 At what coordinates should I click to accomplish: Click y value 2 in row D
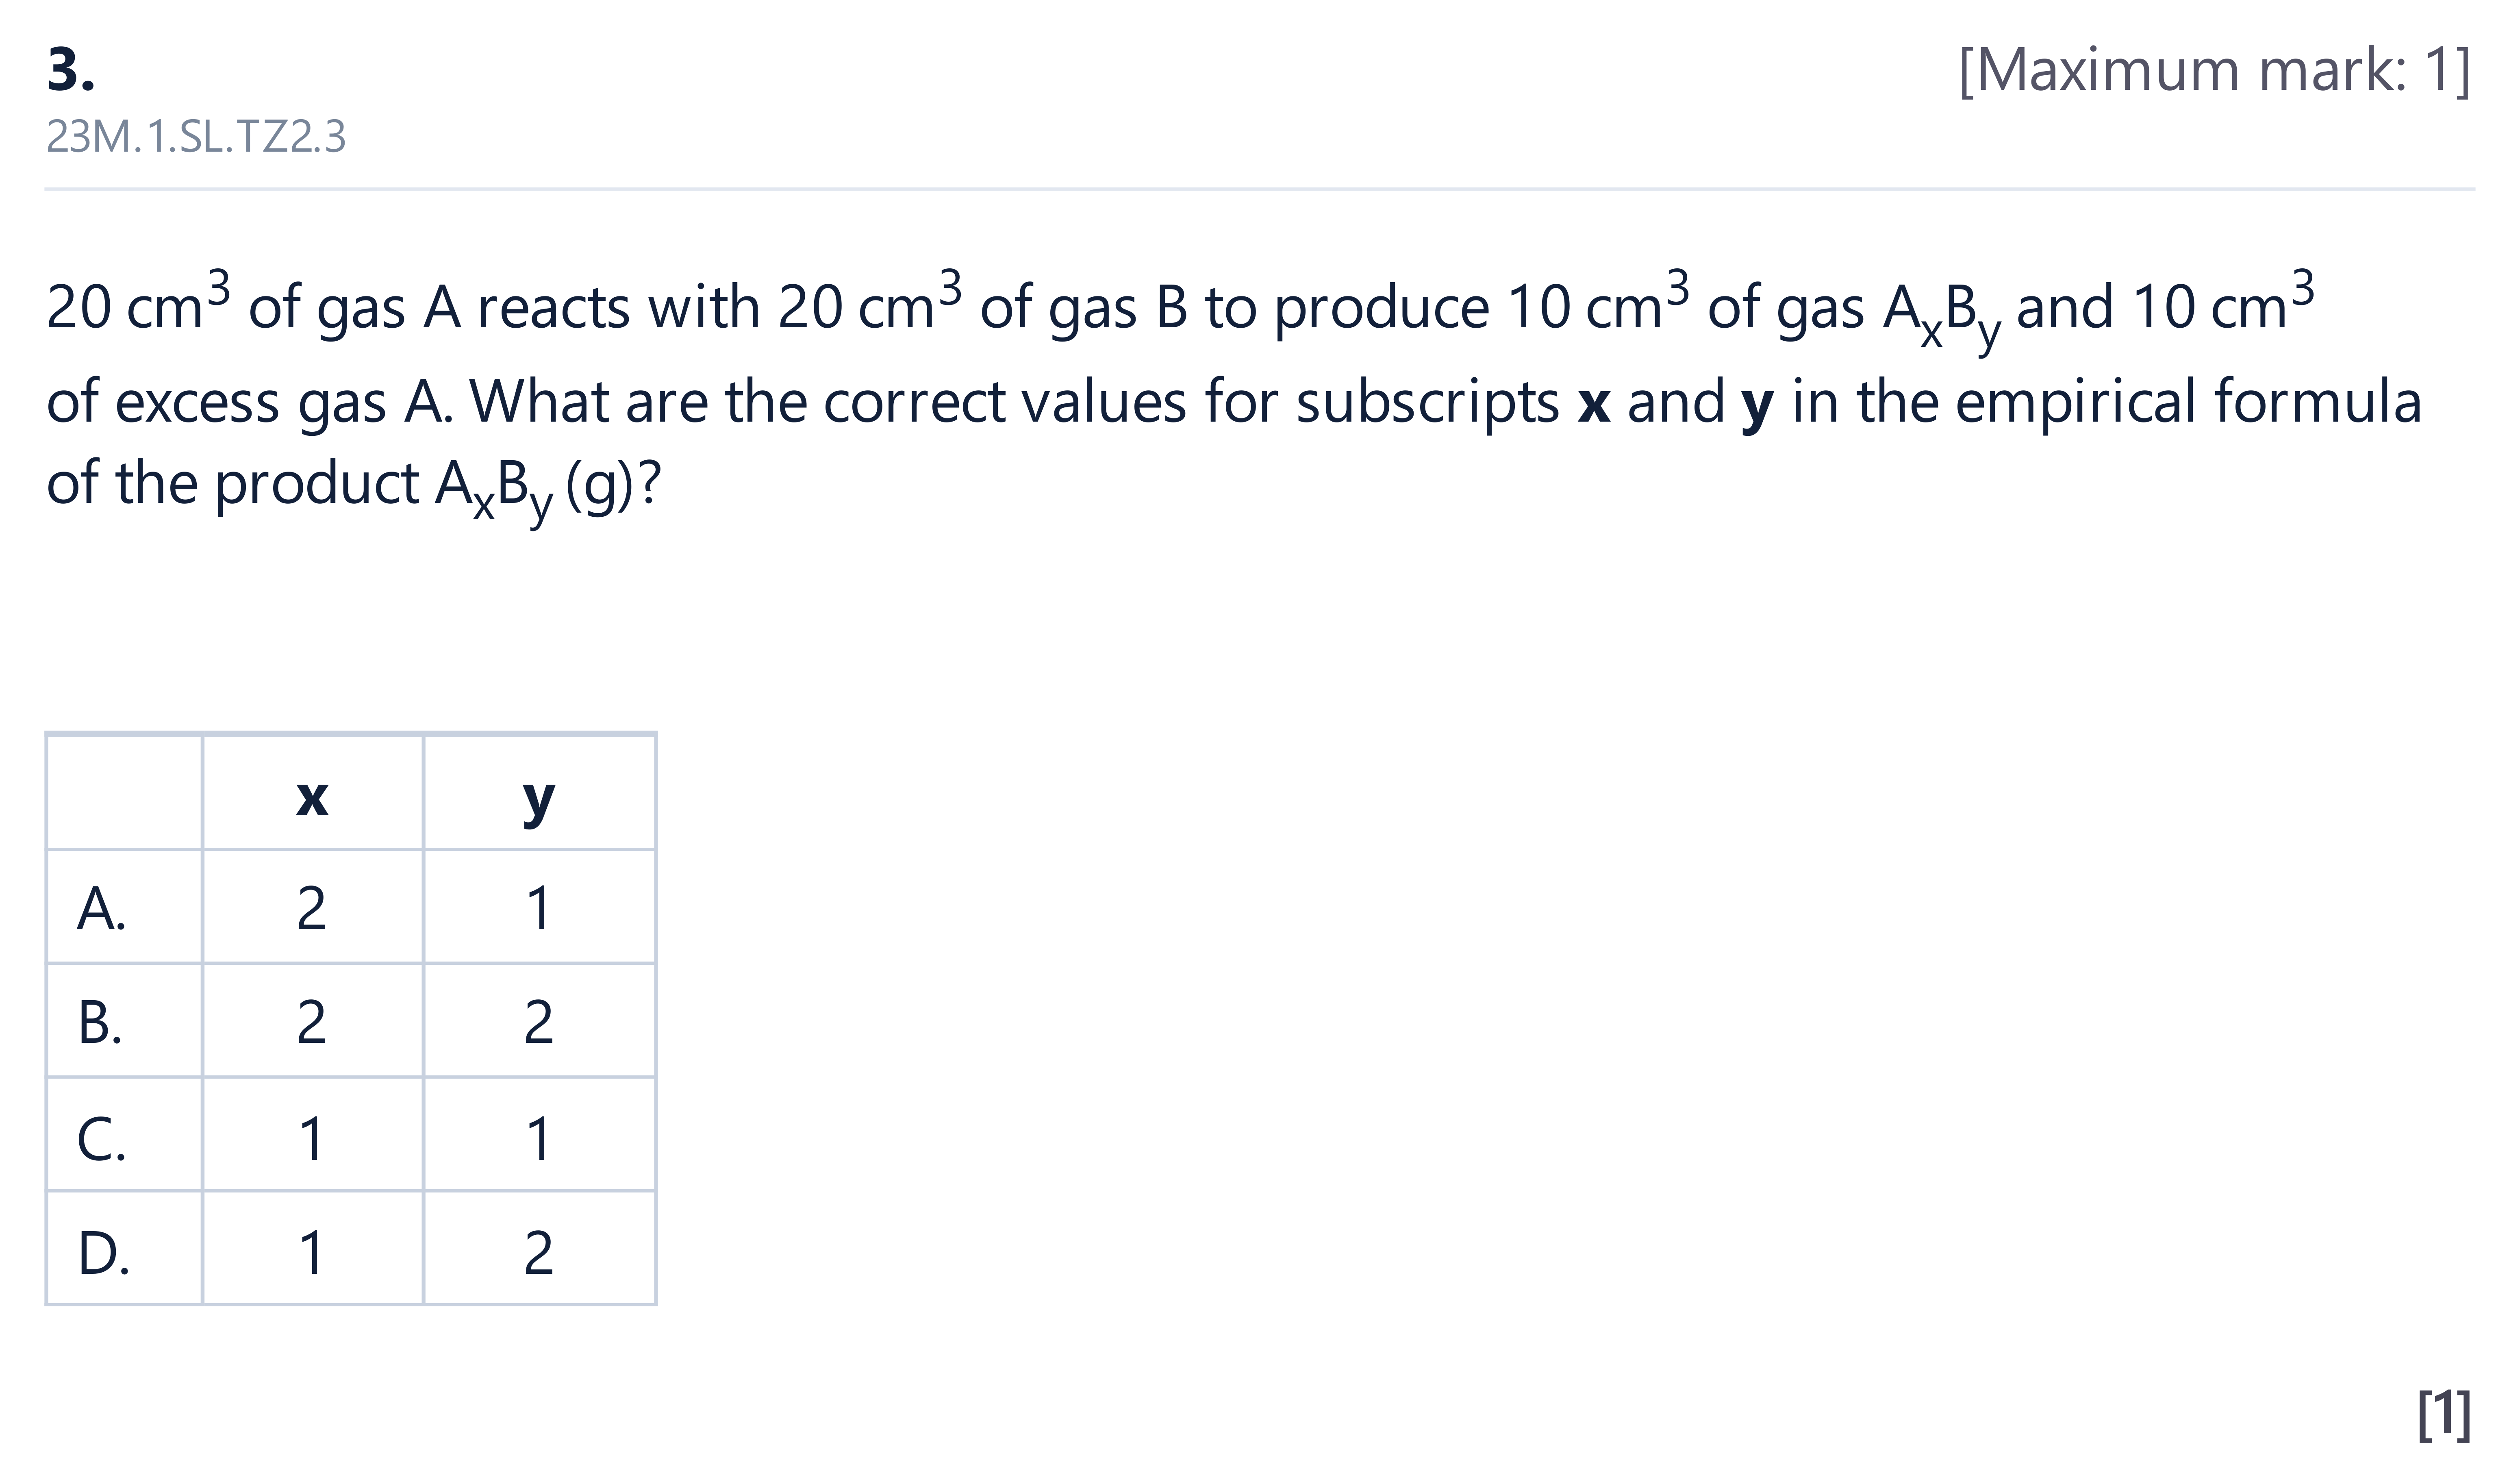pos(539,1252)
